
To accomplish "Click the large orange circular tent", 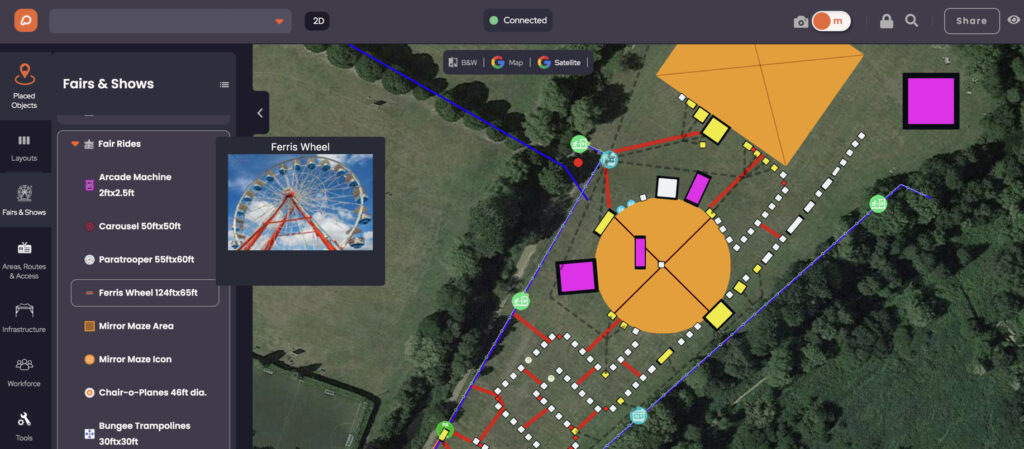I will tap(663, 265).
